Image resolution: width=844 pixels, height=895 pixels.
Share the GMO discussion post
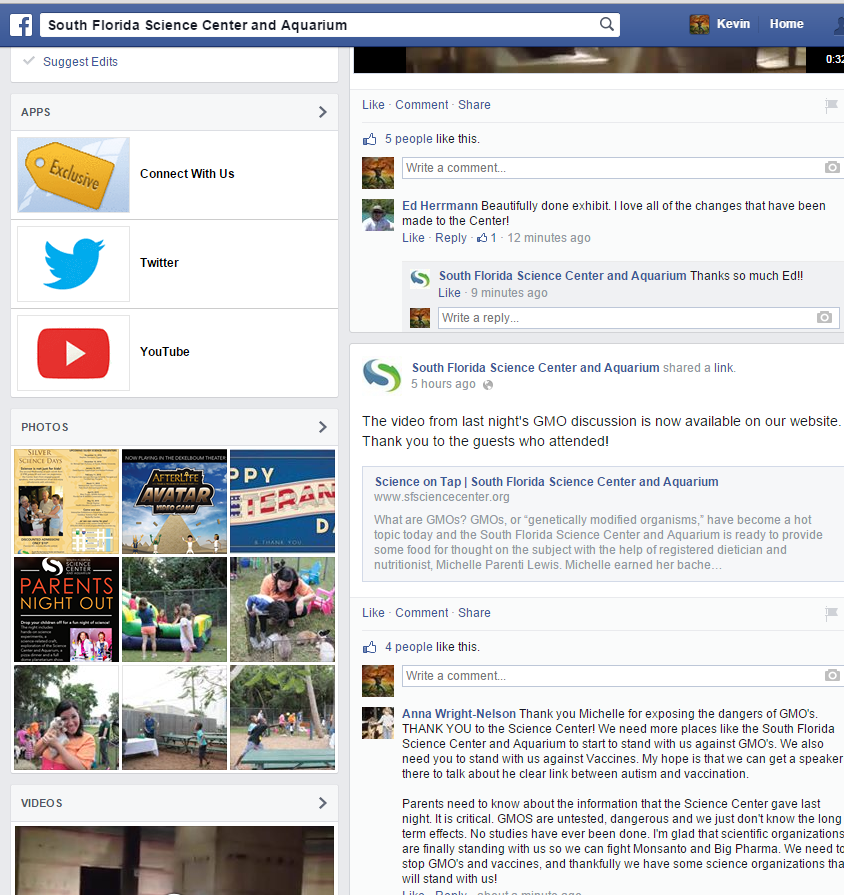coord(474,613)
